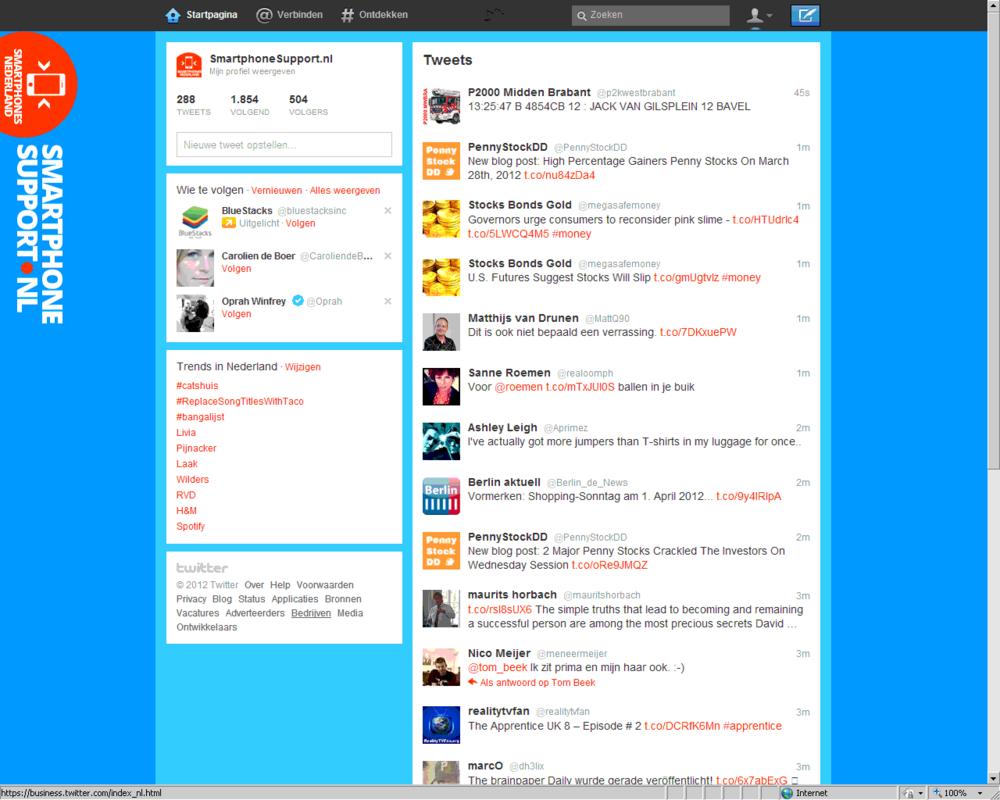Open the H&M trend
Image resolution: width=1000 pixels, height=800 pixels.
pos(186,511)
